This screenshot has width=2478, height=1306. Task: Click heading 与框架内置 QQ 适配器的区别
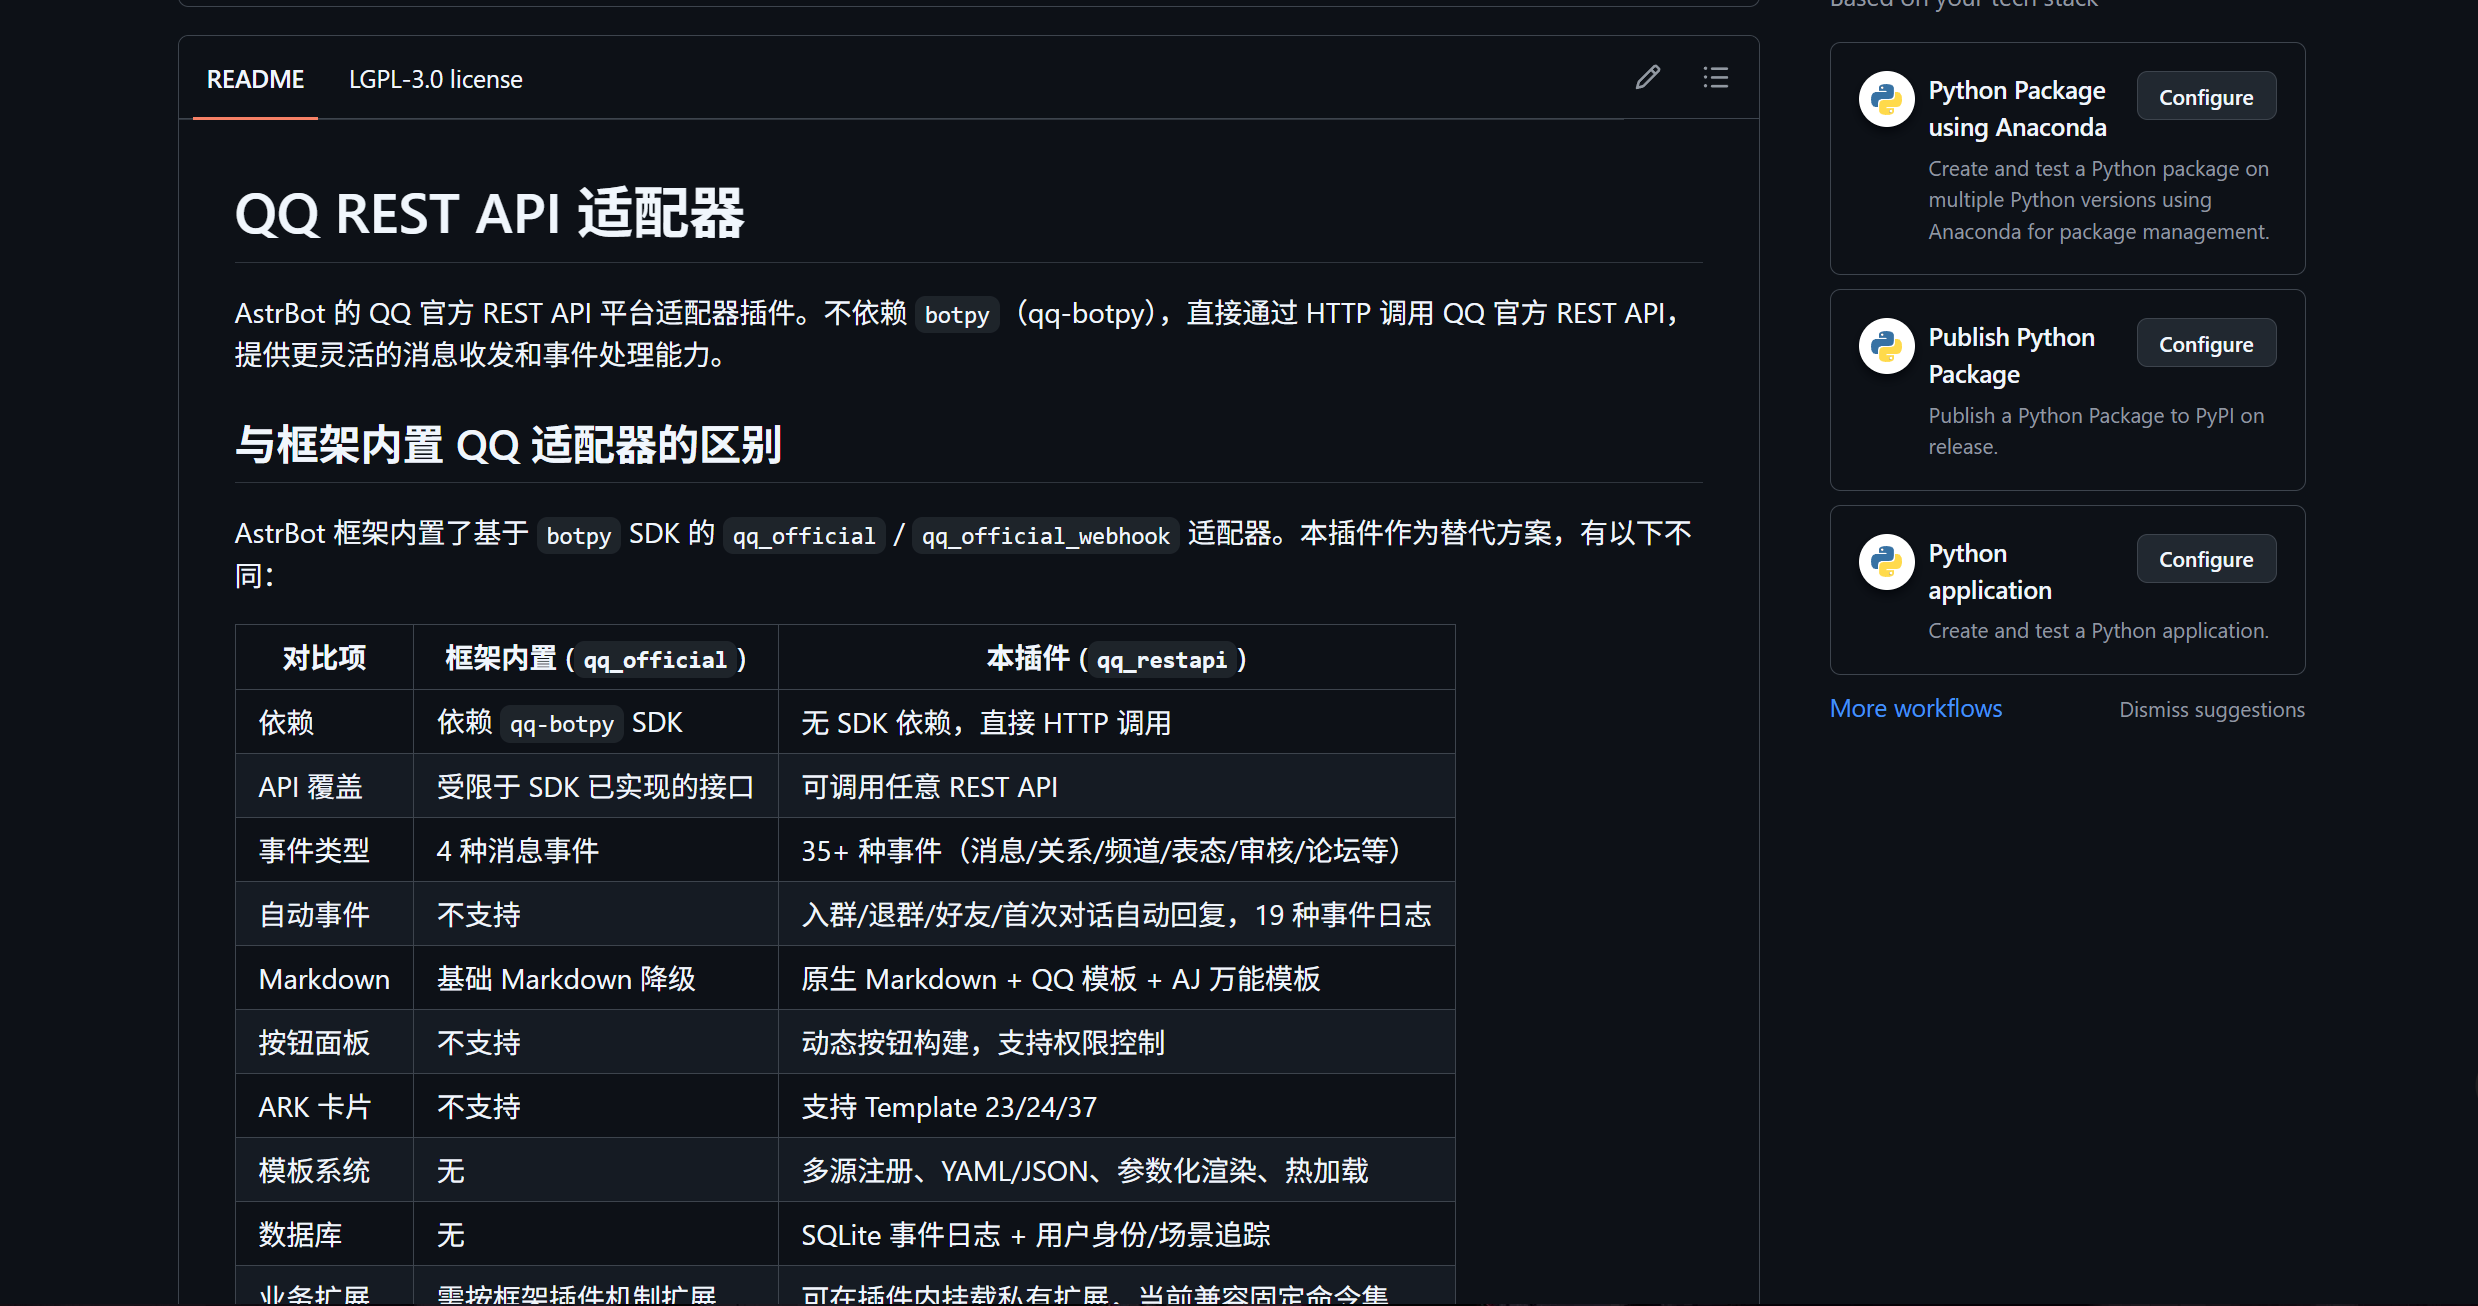[x=508, y=444]
